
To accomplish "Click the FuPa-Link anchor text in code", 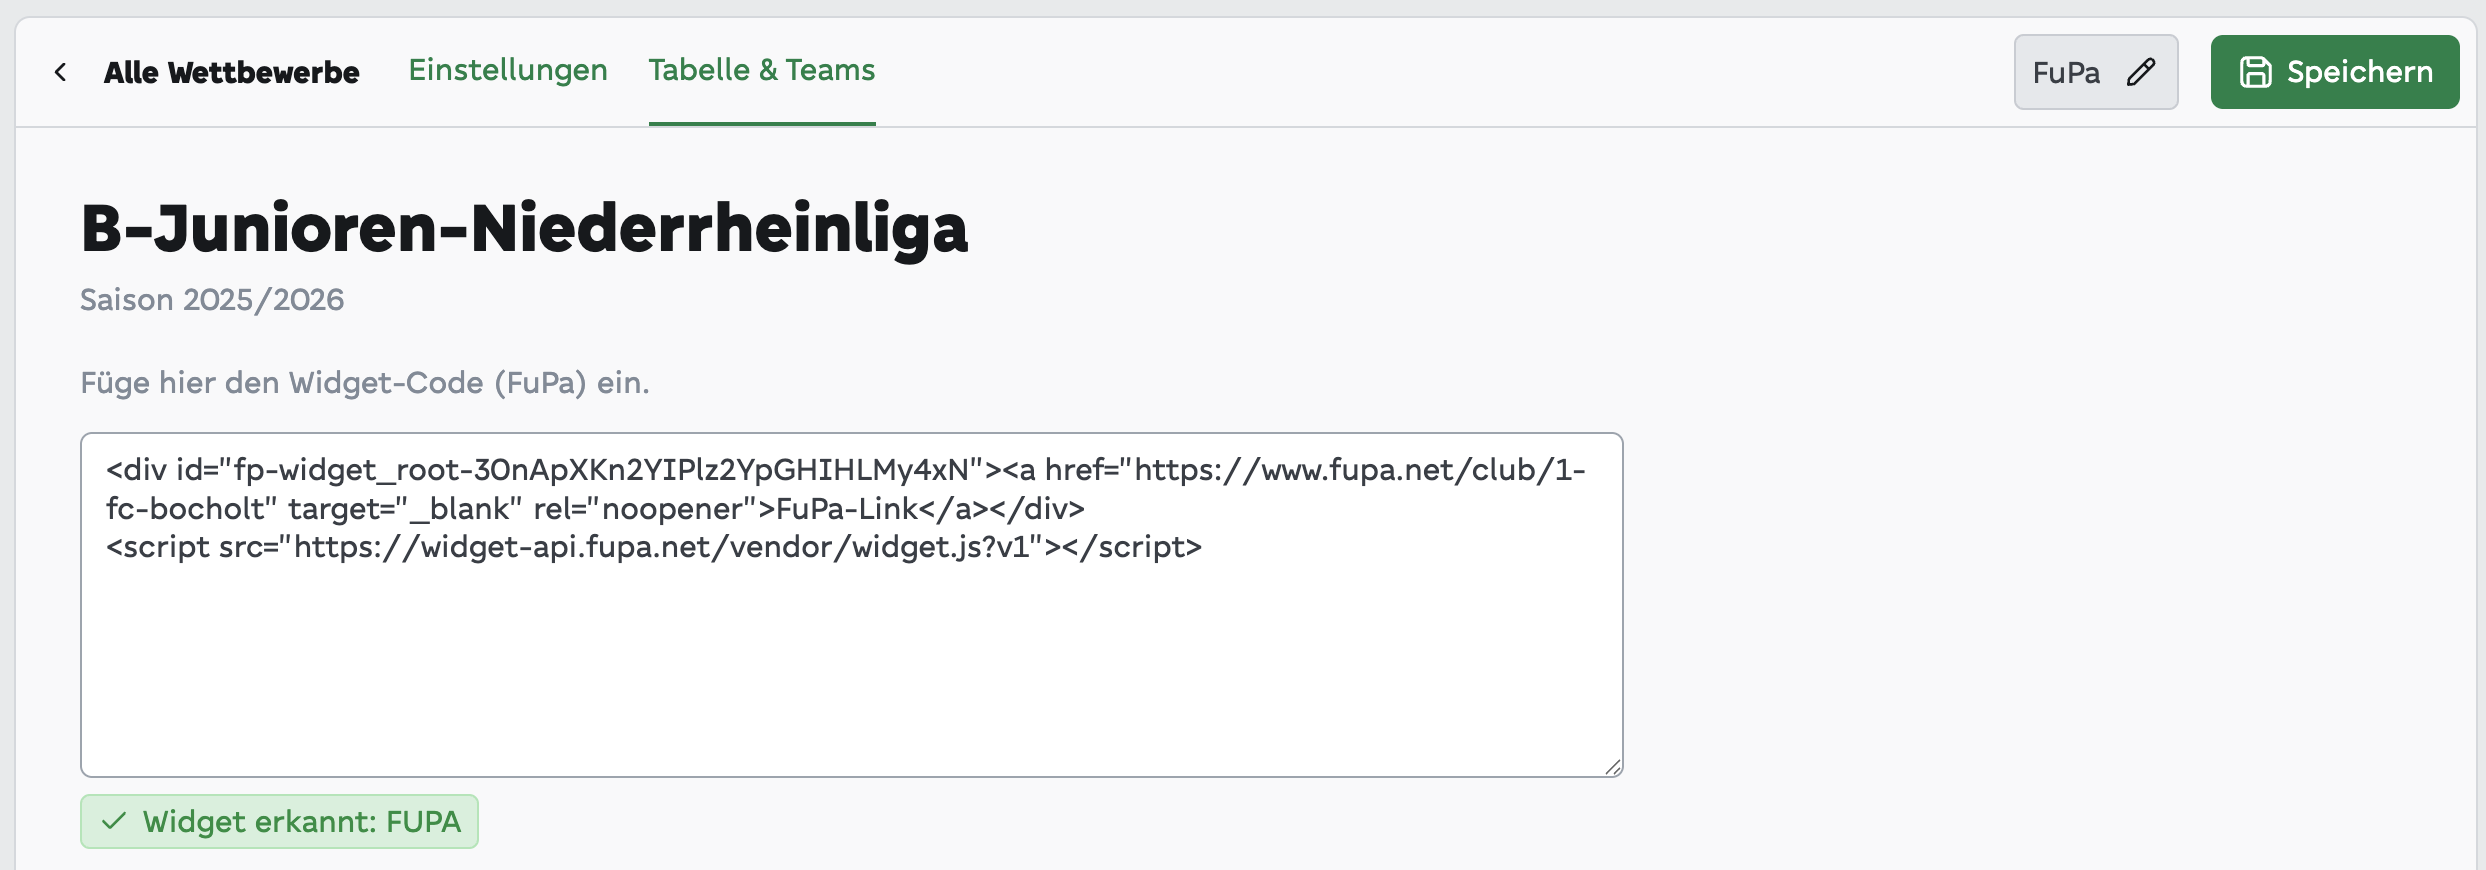I will (x=847, y=508).
